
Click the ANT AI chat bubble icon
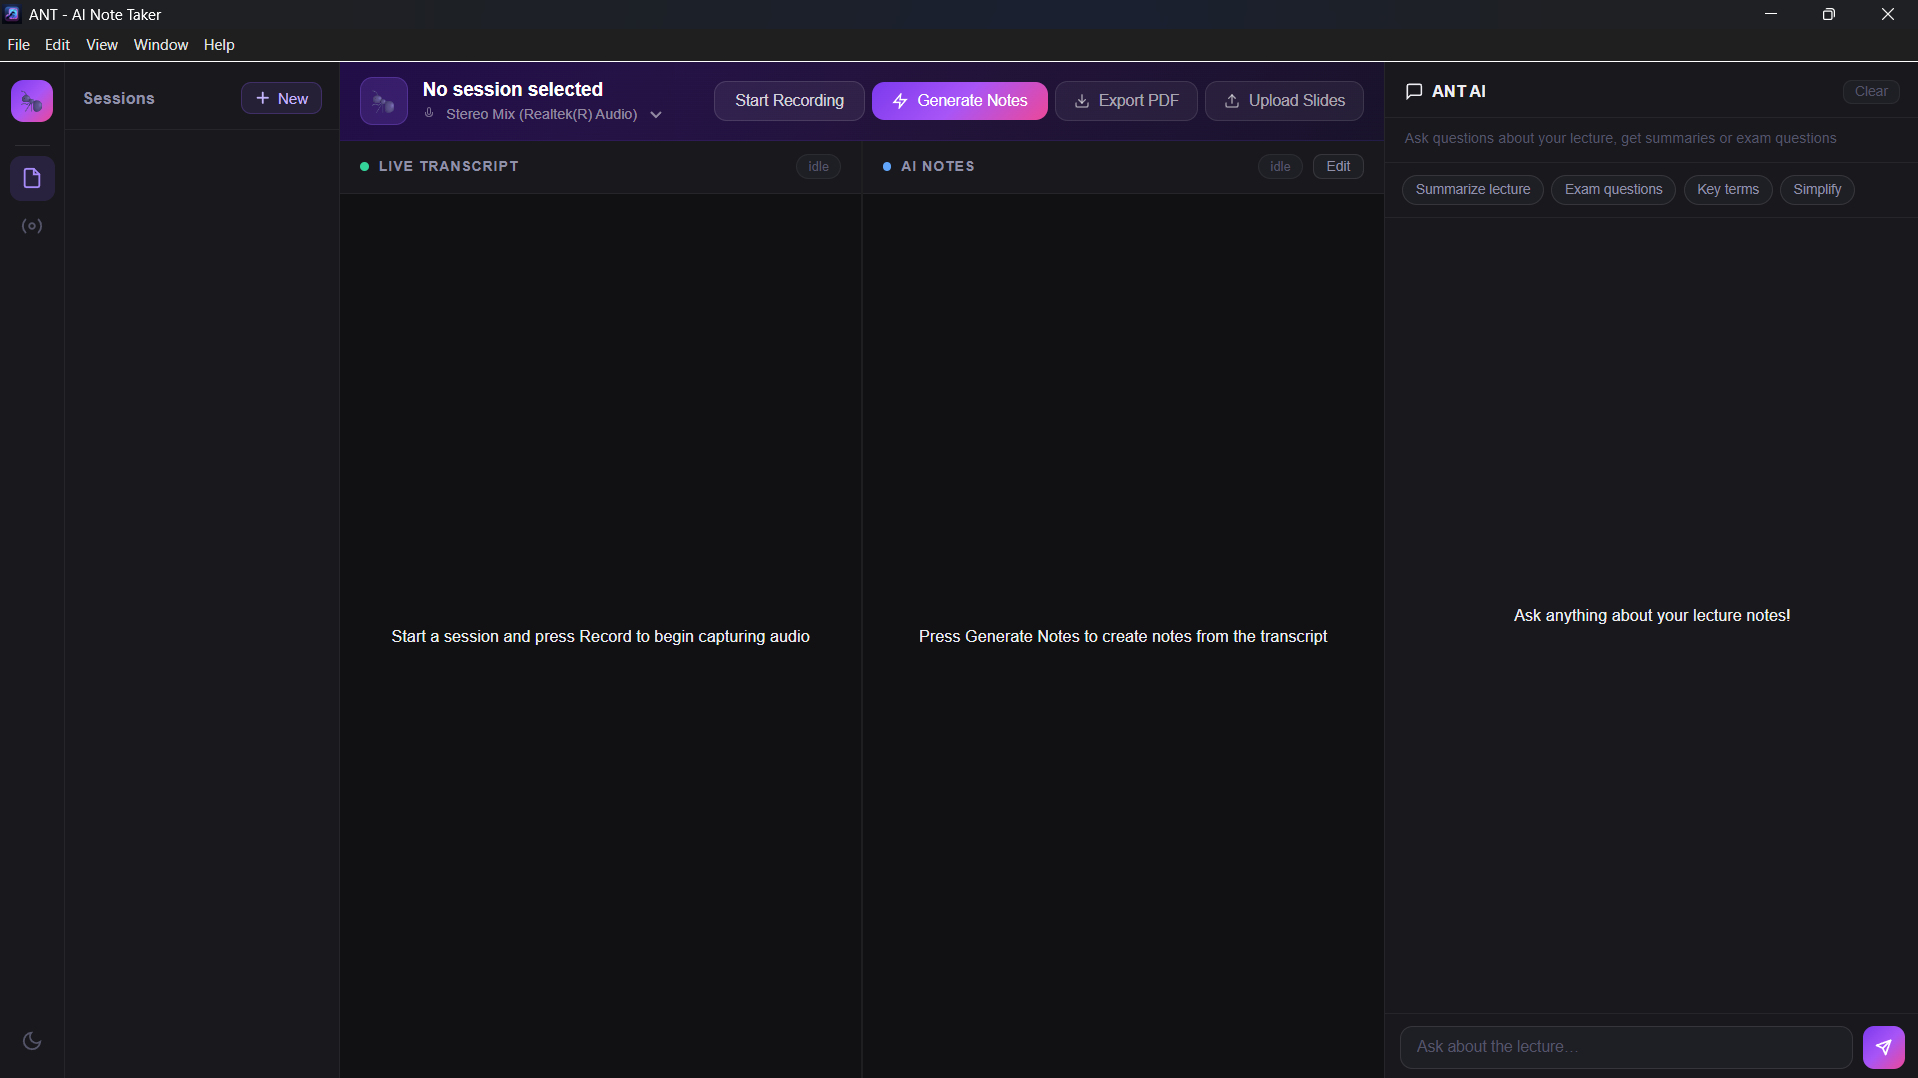[x=1414, y=91]
